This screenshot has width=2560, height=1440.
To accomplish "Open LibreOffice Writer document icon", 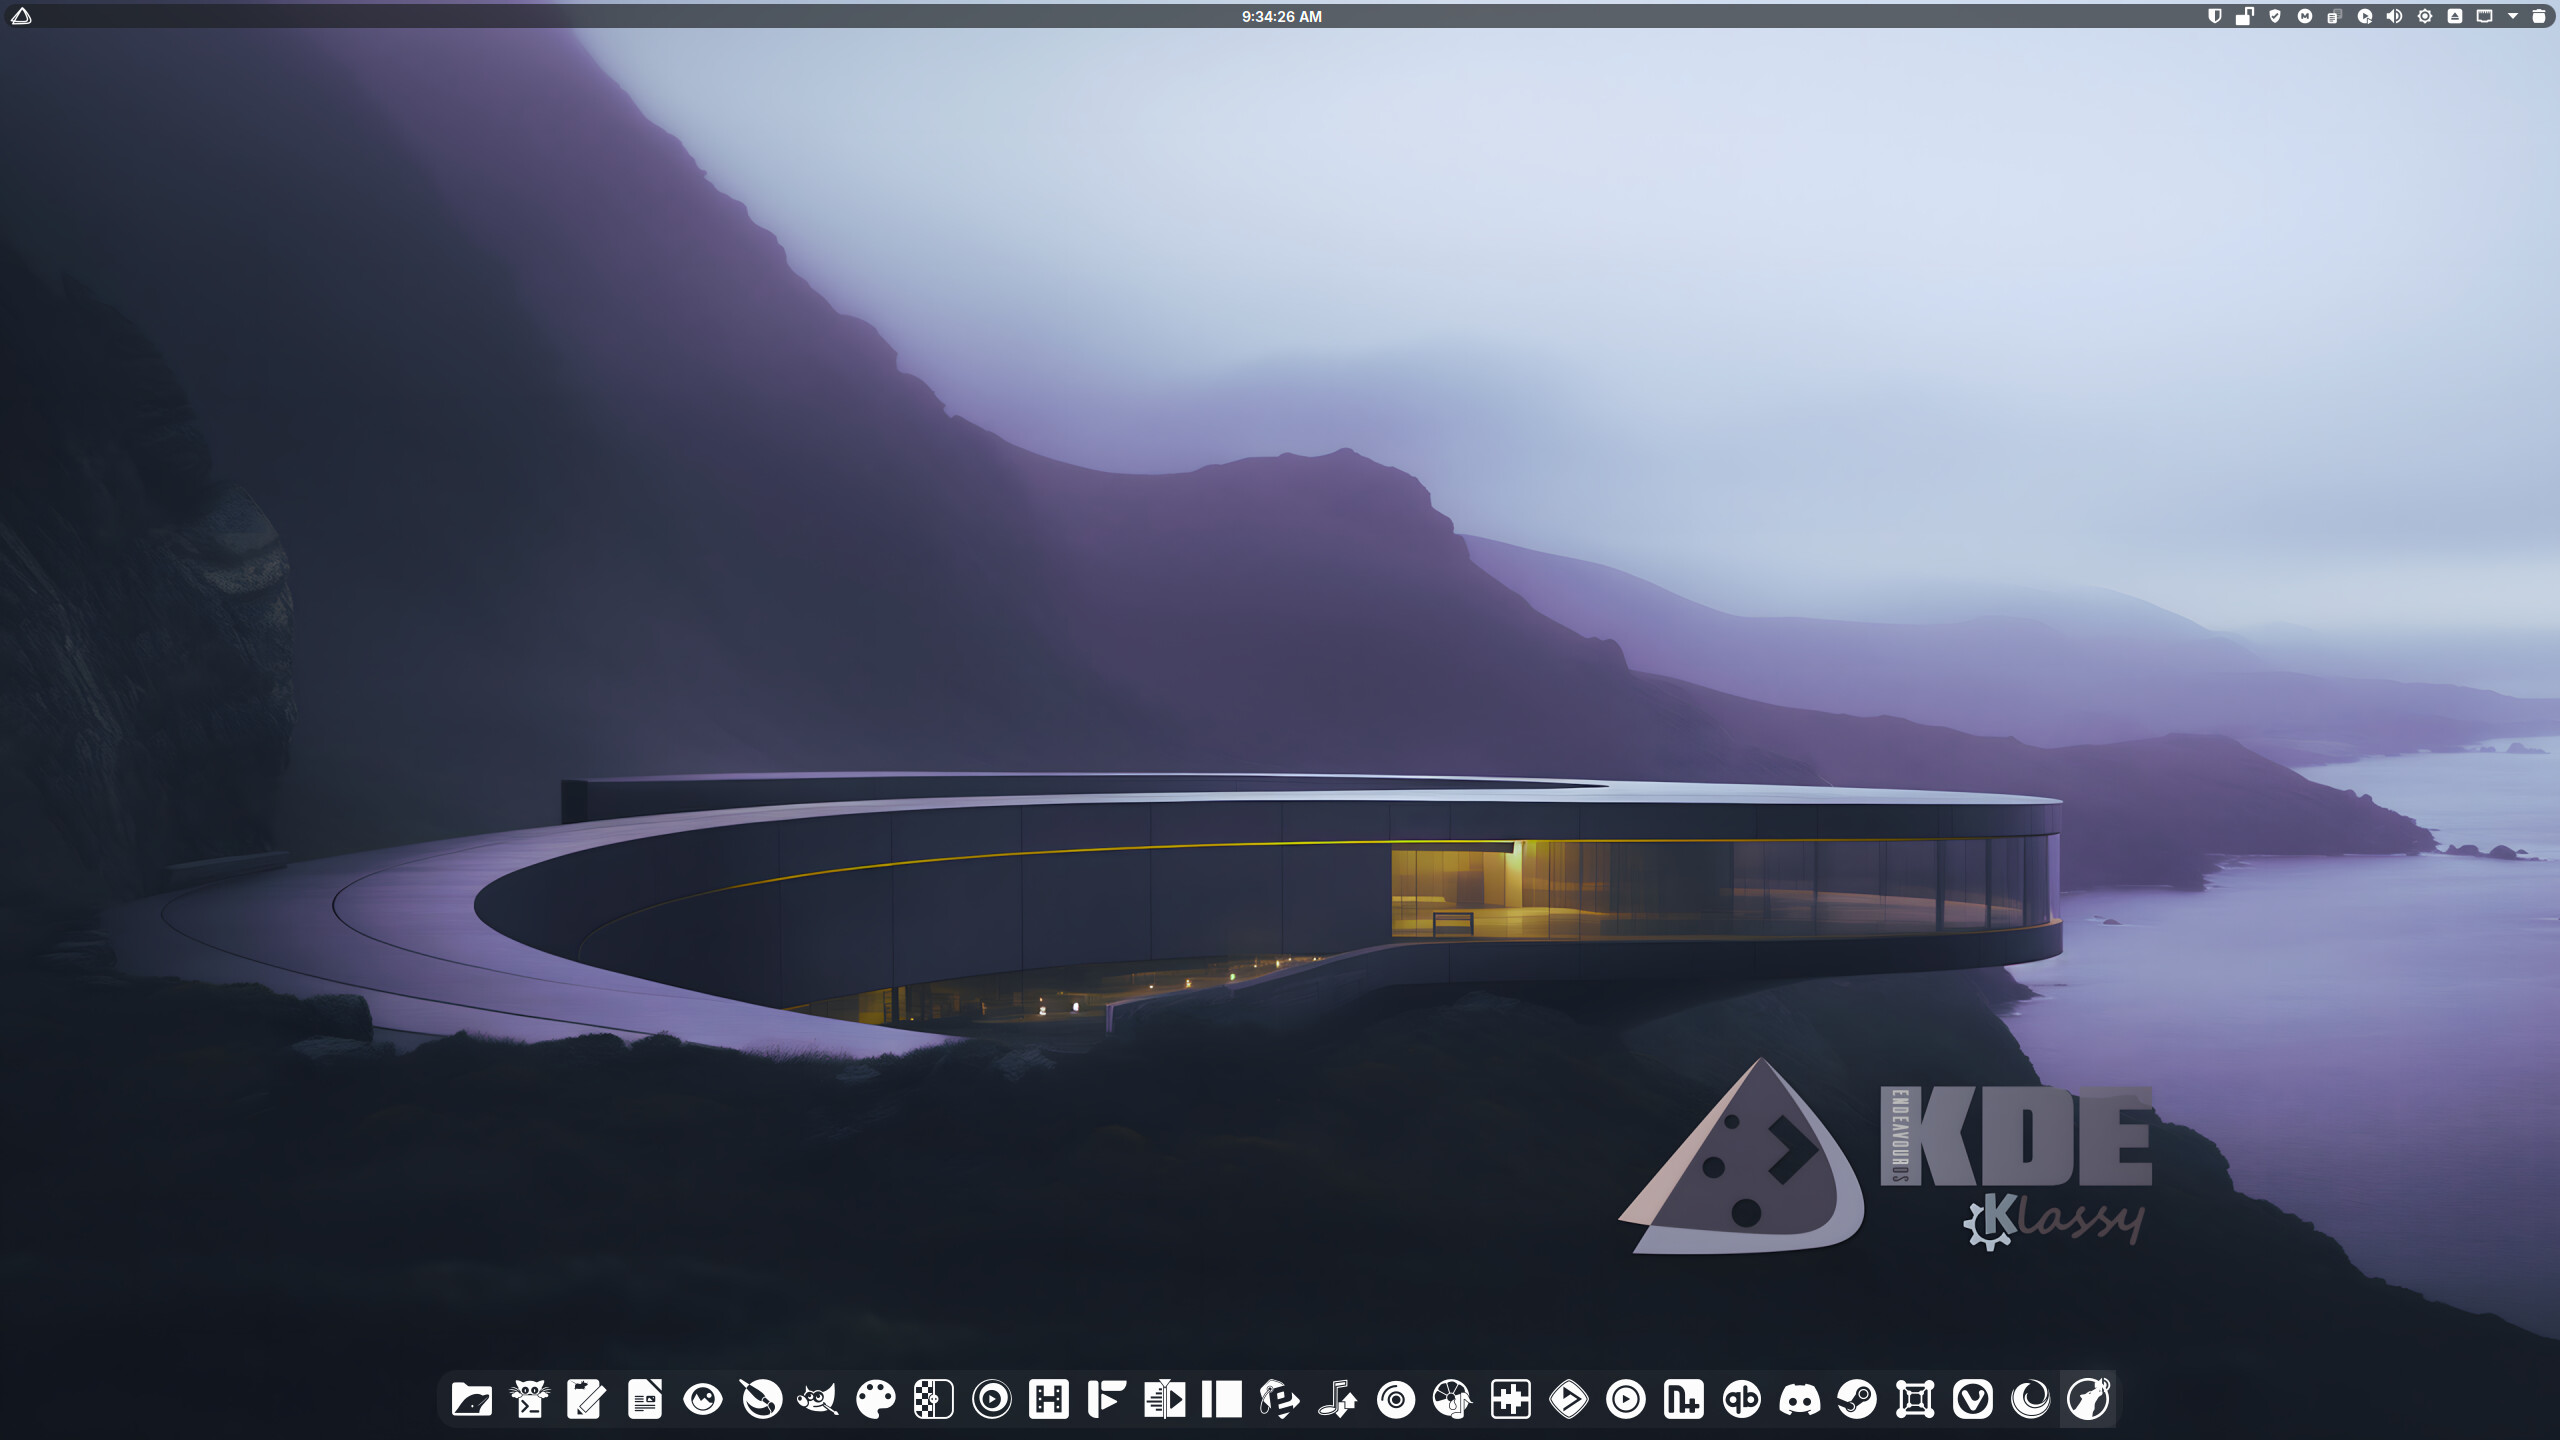I will pyautogui.click(x=645, y=1399).
